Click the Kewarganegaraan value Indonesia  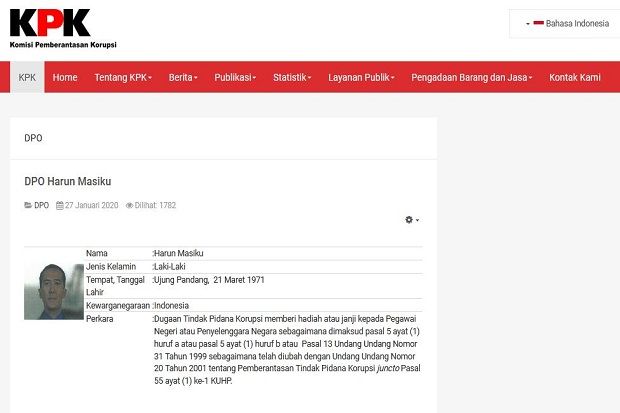(x=171, y=305)
